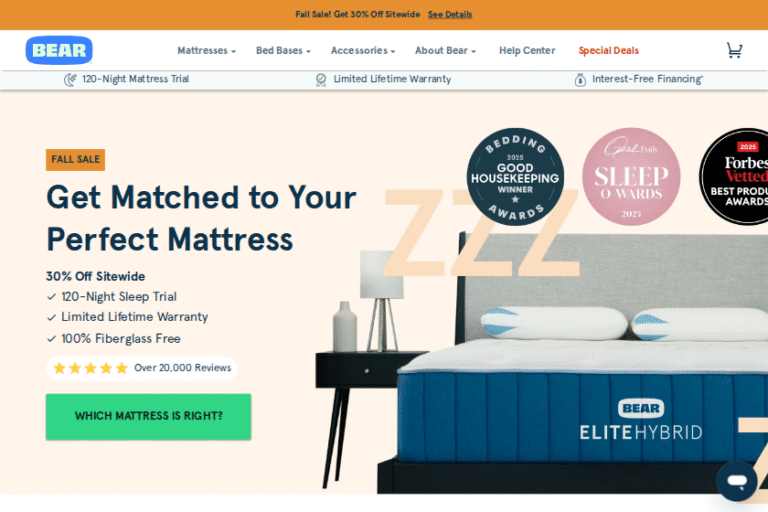Click the See Details sale link

click(x=450, y=15)
